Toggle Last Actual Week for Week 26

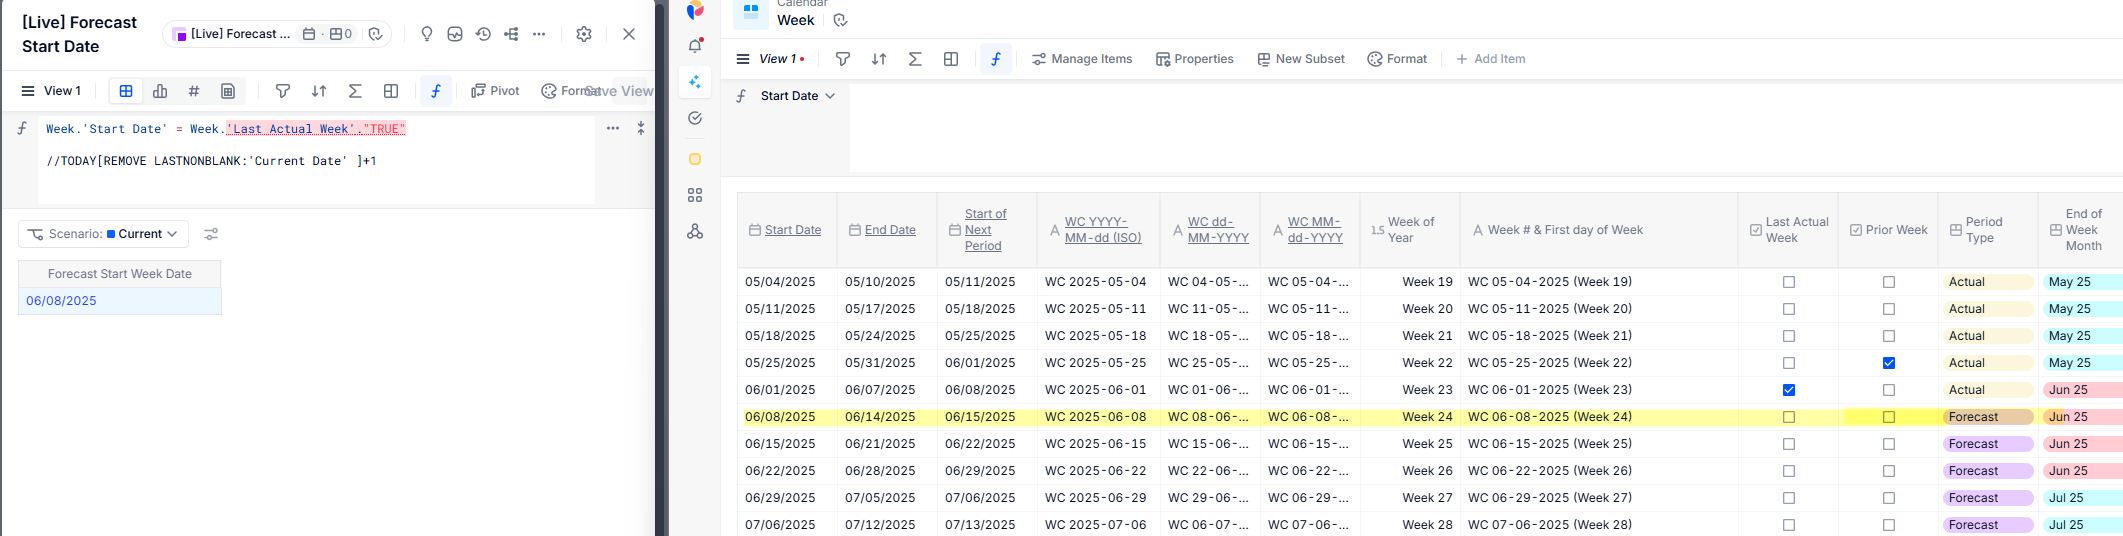pyautogui.click(x=1789, y=471)
